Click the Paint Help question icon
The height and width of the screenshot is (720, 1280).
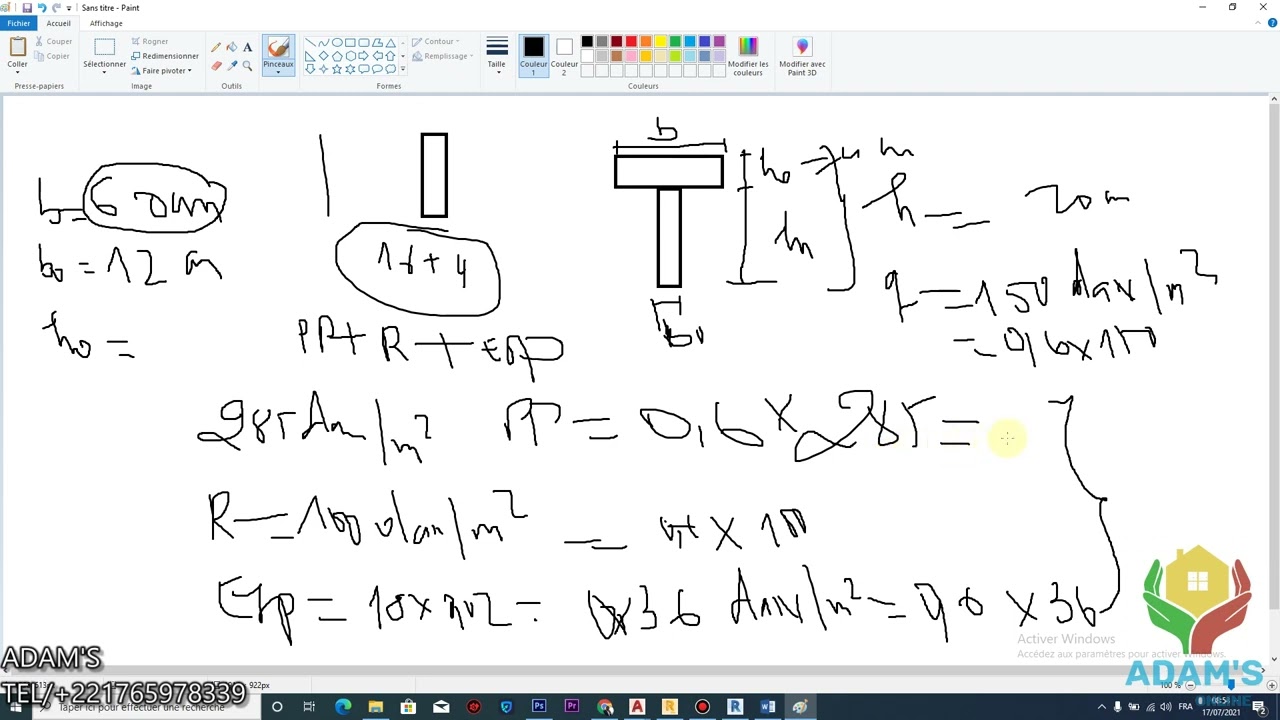pyautogui.click(x=1272, y=23)
